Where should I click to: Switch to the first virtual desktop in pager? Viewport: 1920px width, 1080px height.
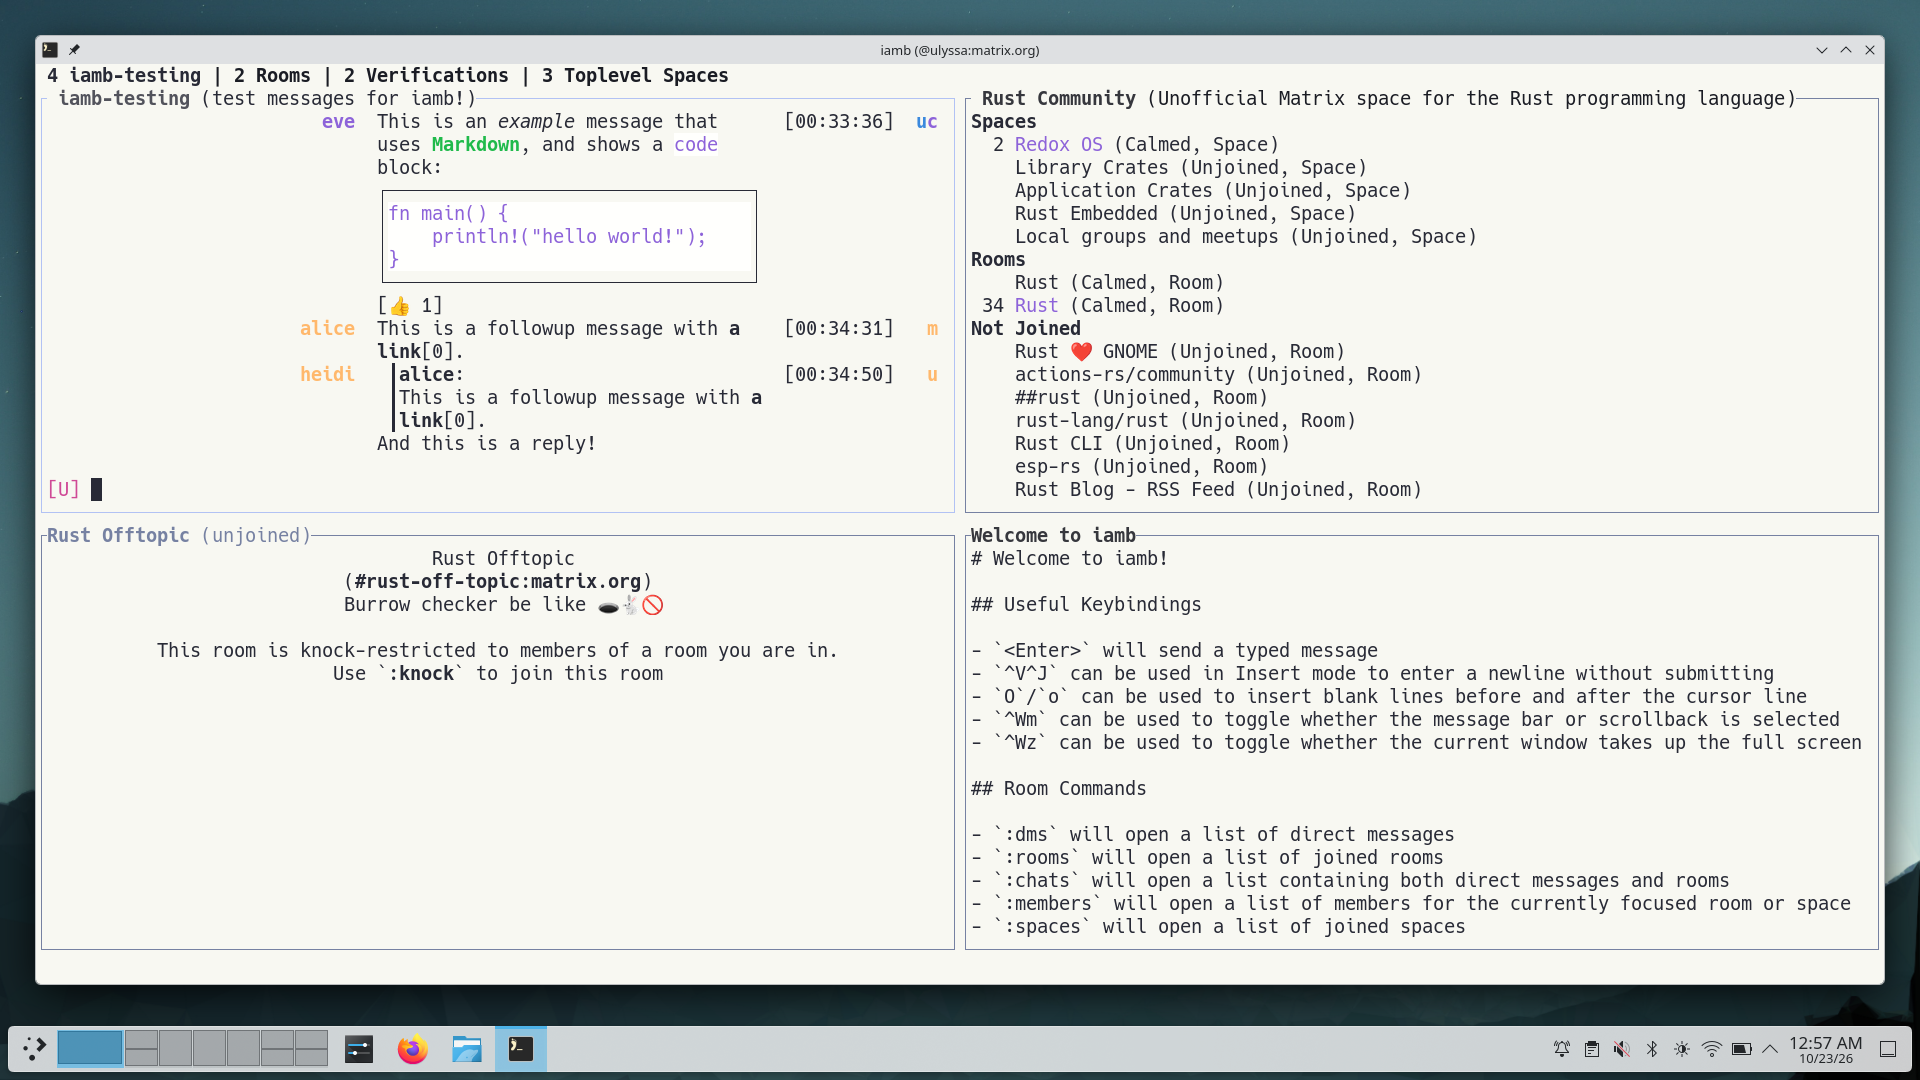tap(90, 1049)
